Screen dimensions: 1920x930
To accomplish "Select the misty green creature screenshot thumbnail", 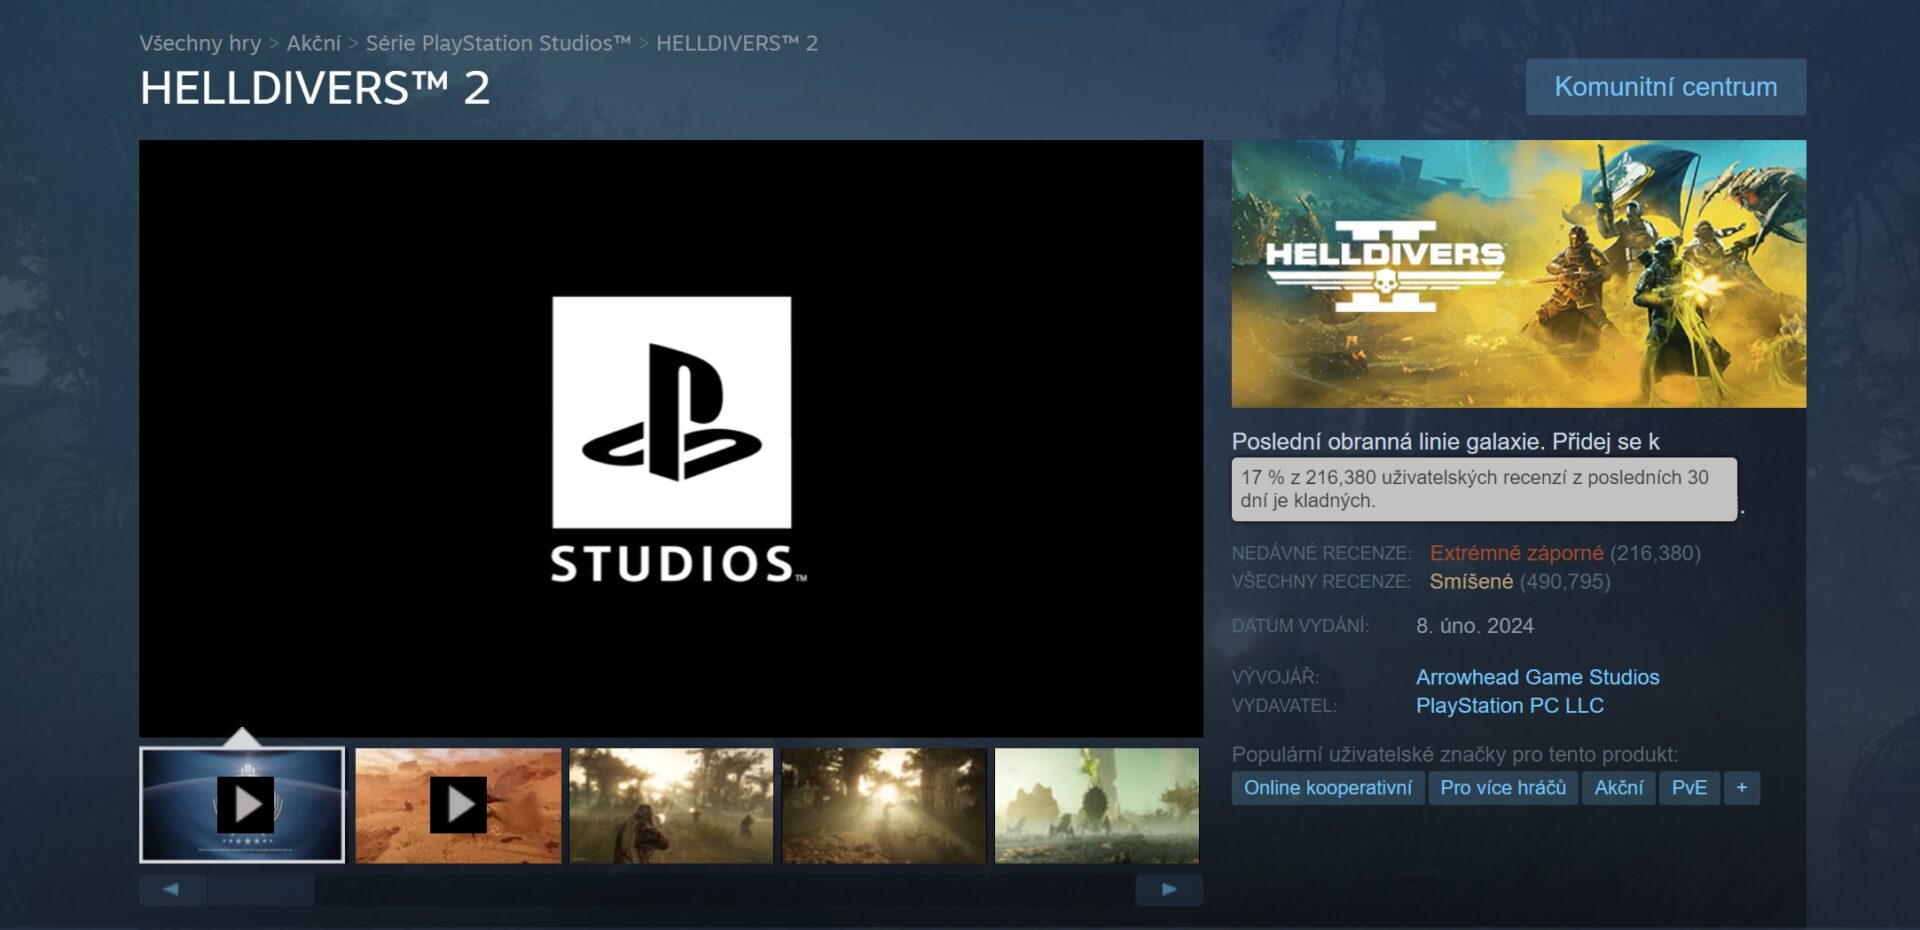I will click(1097, 805).
